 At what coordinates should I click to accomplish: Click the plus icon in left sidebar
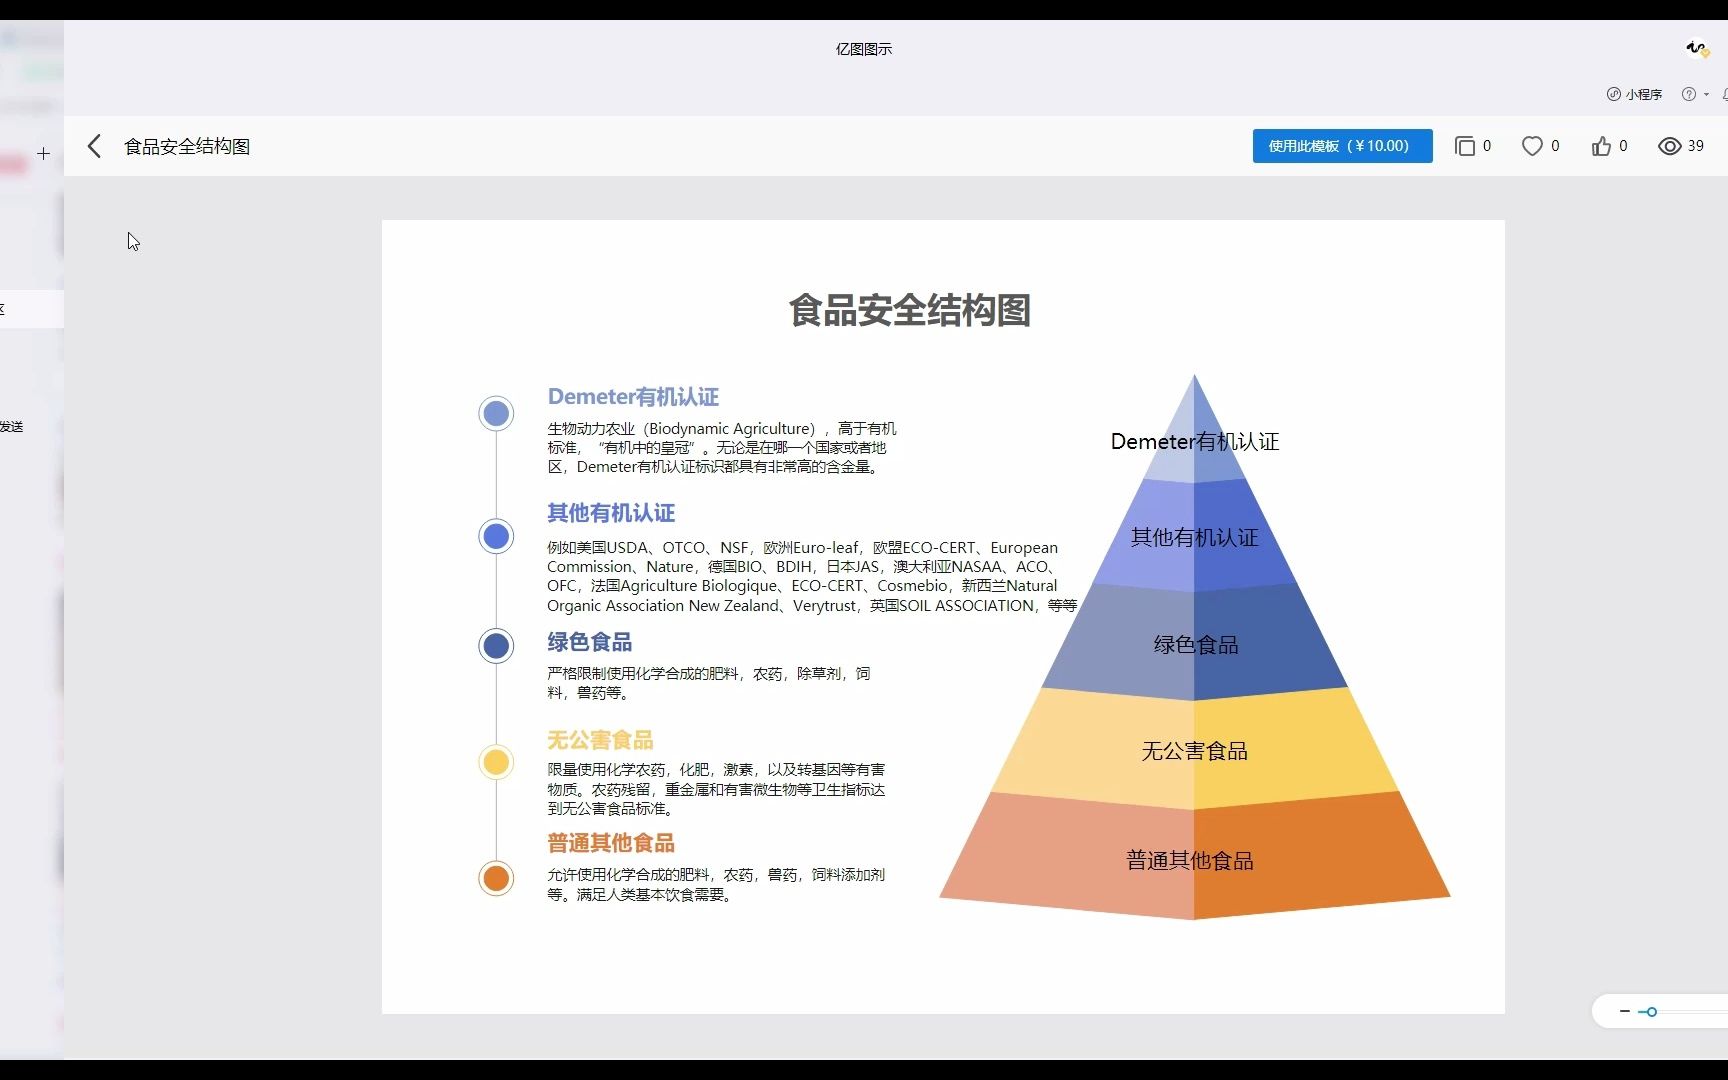tap(43, 153)
